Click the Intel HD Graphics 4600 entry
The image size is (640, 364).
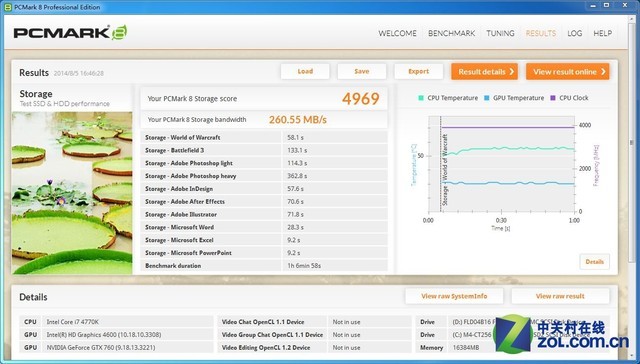tap(104, 335)
